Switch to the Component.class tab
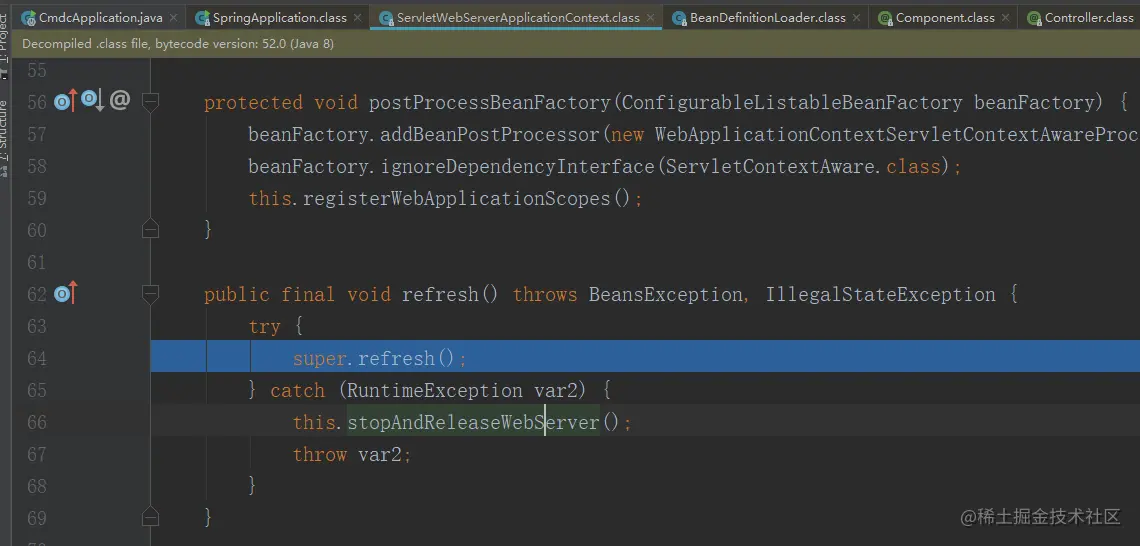Image resolution: width=1140 pixels, height=546 pixels. 943,17
